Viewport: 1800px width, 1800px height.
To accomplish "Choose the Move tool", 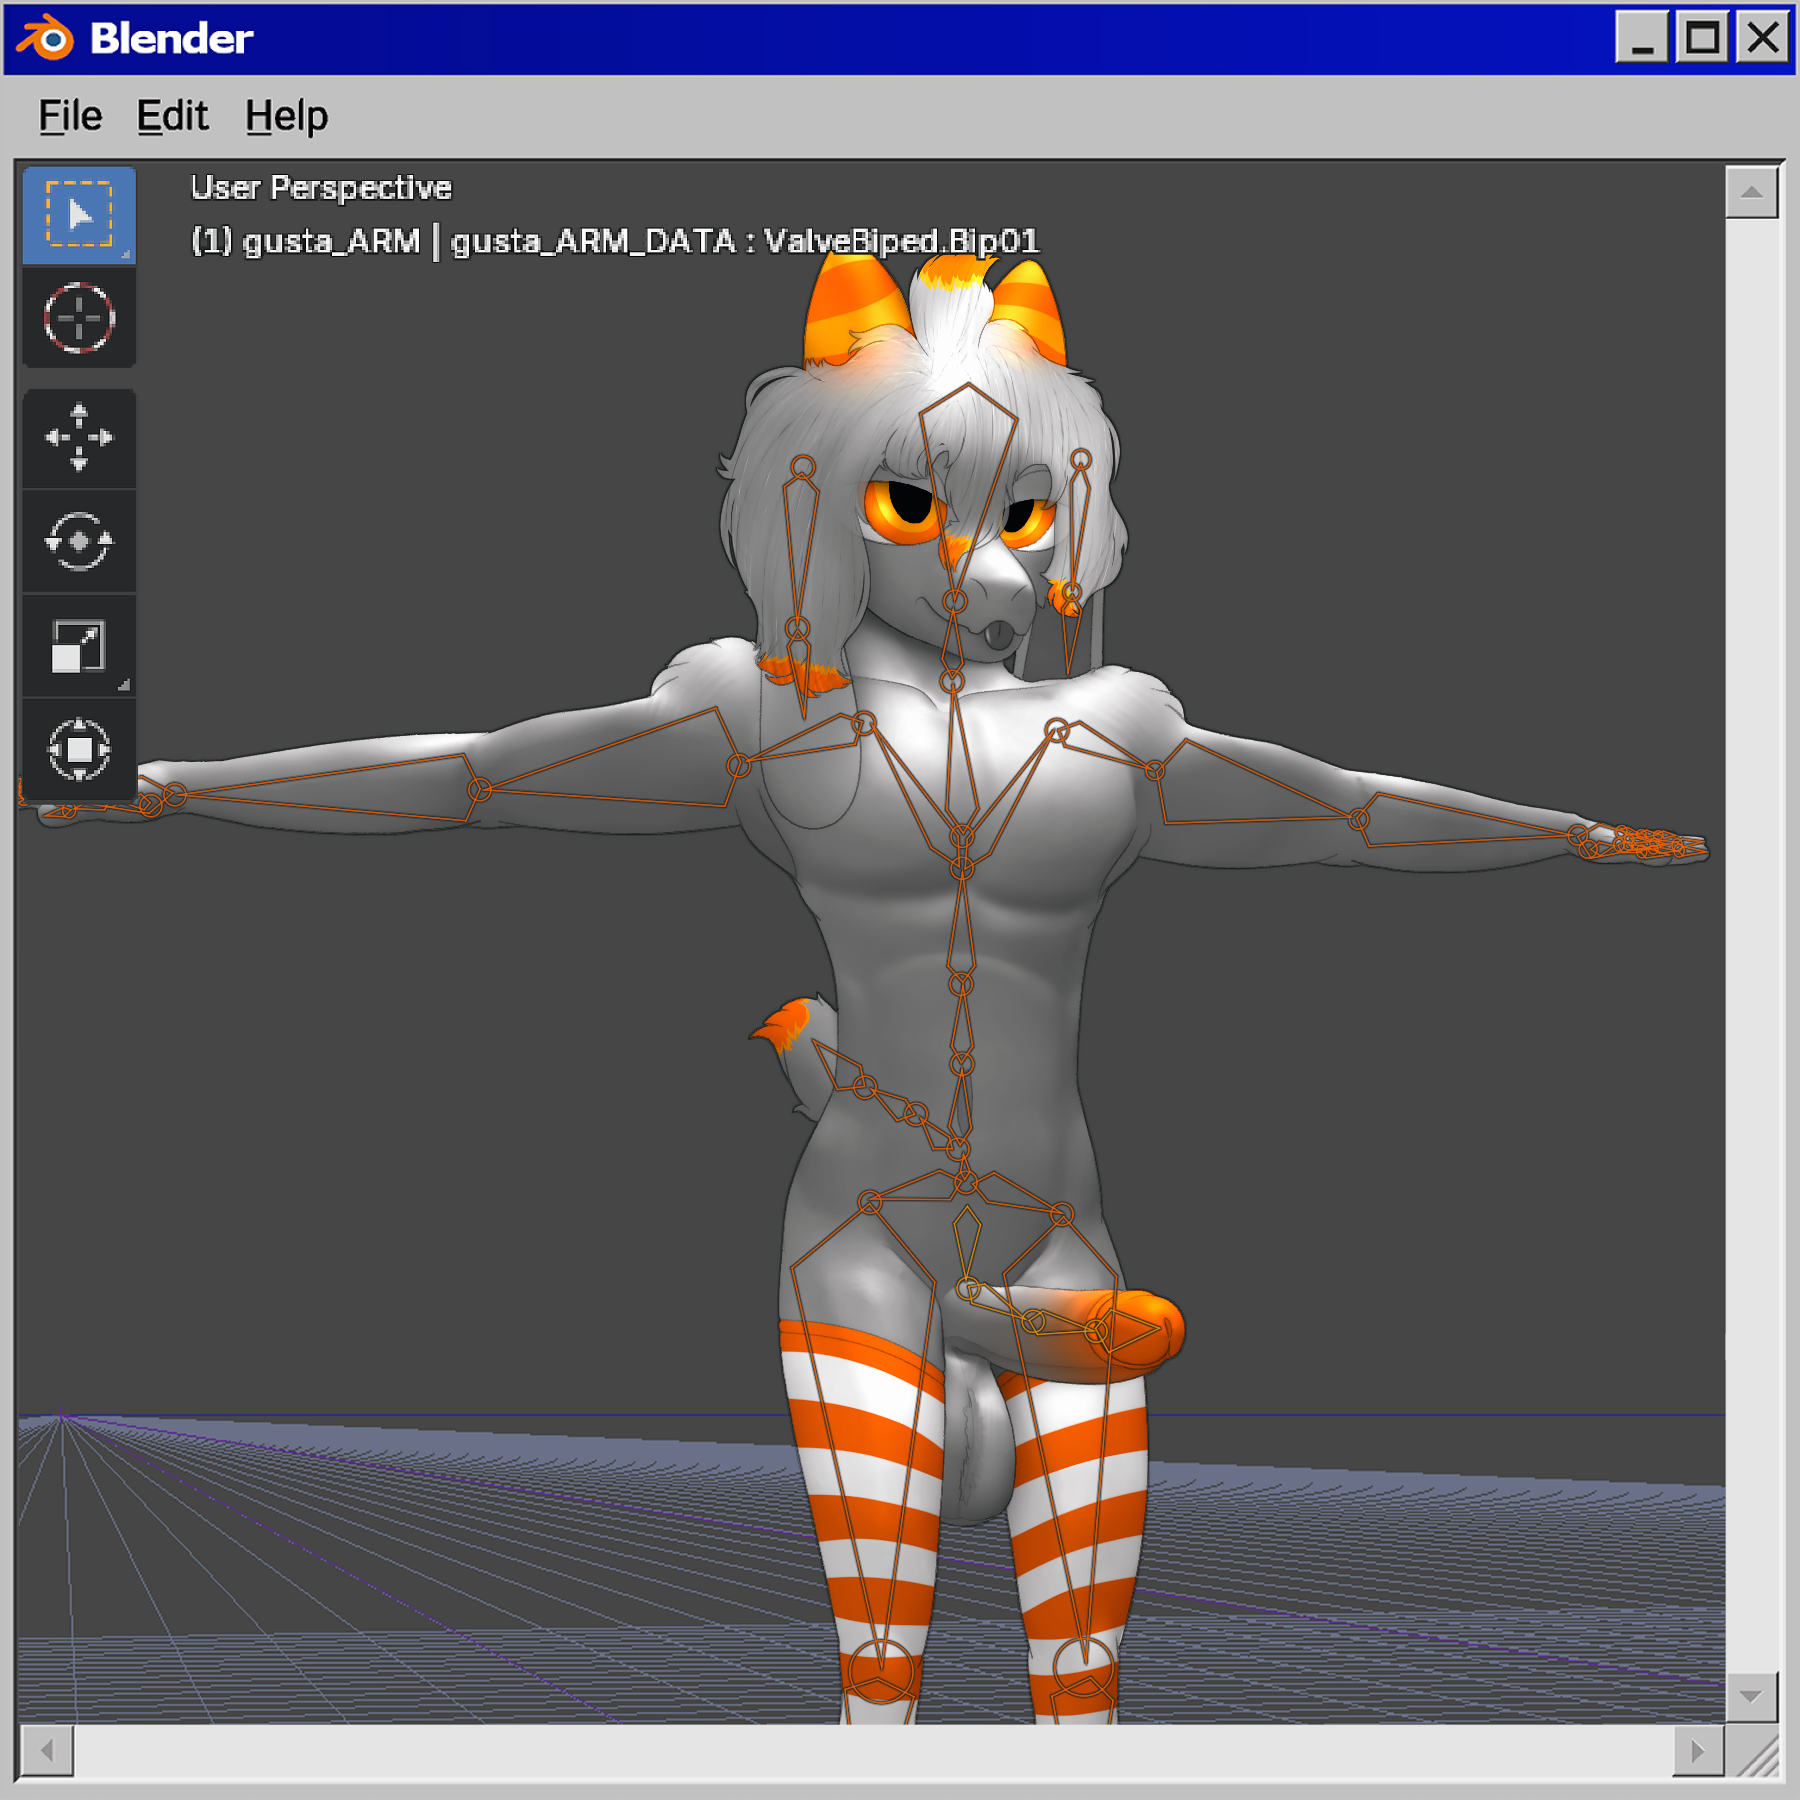I will point(79,438).
